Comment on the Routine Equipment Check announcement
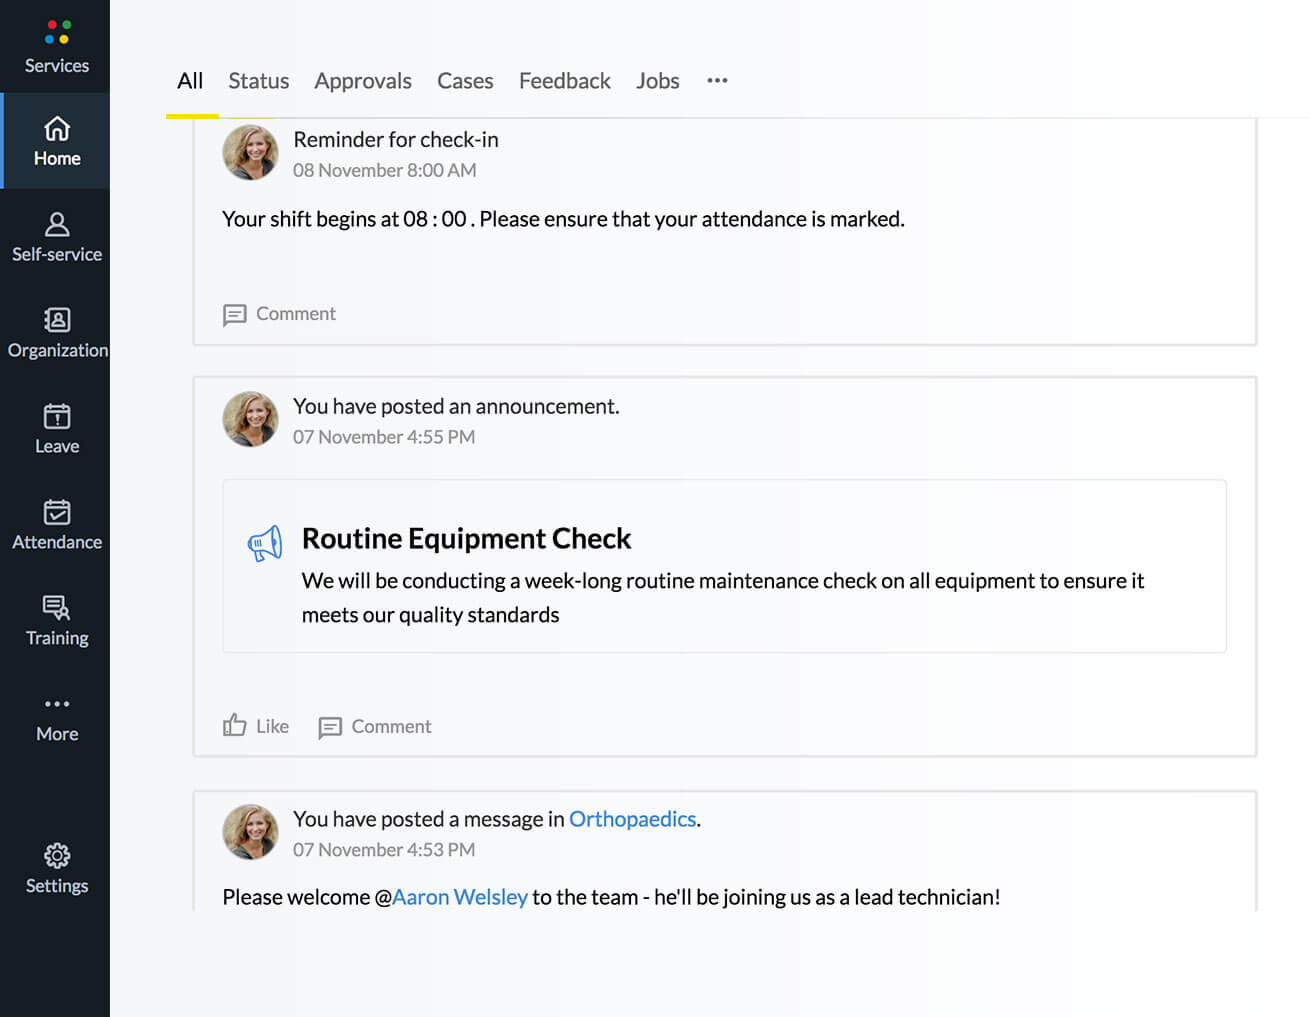Screen dimensions: 1310x1017 [375, 727]
